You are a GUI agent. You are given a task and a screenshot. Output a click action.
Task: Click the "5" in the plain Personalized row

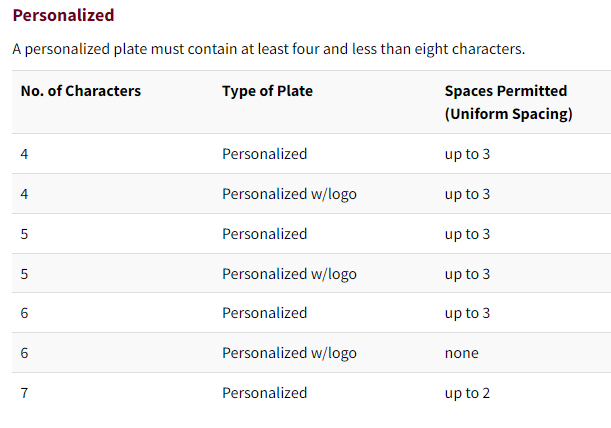[x=25, y=234]
